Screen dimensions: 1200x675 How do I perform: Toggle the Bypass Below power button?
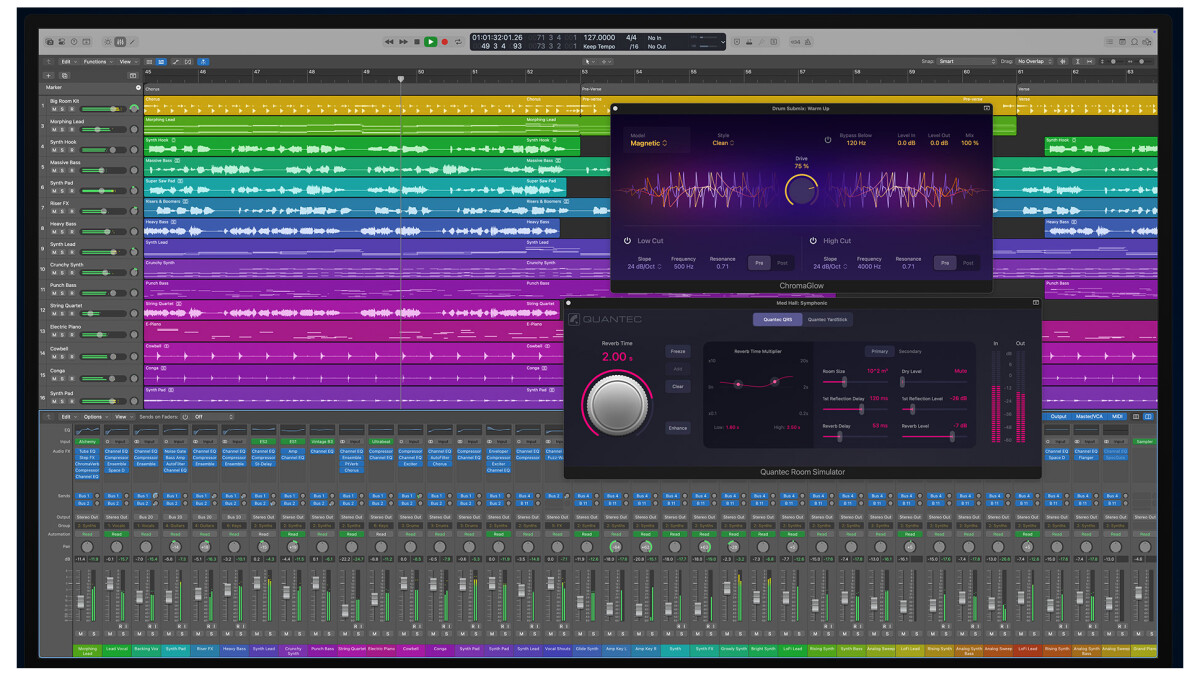point(828,140)
